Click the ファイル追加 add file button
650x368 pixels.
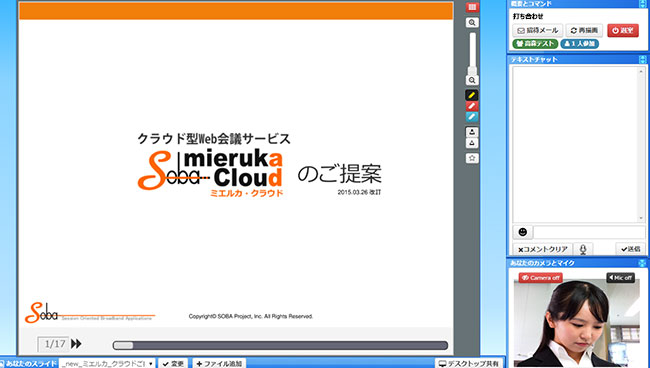coord(219,363)
